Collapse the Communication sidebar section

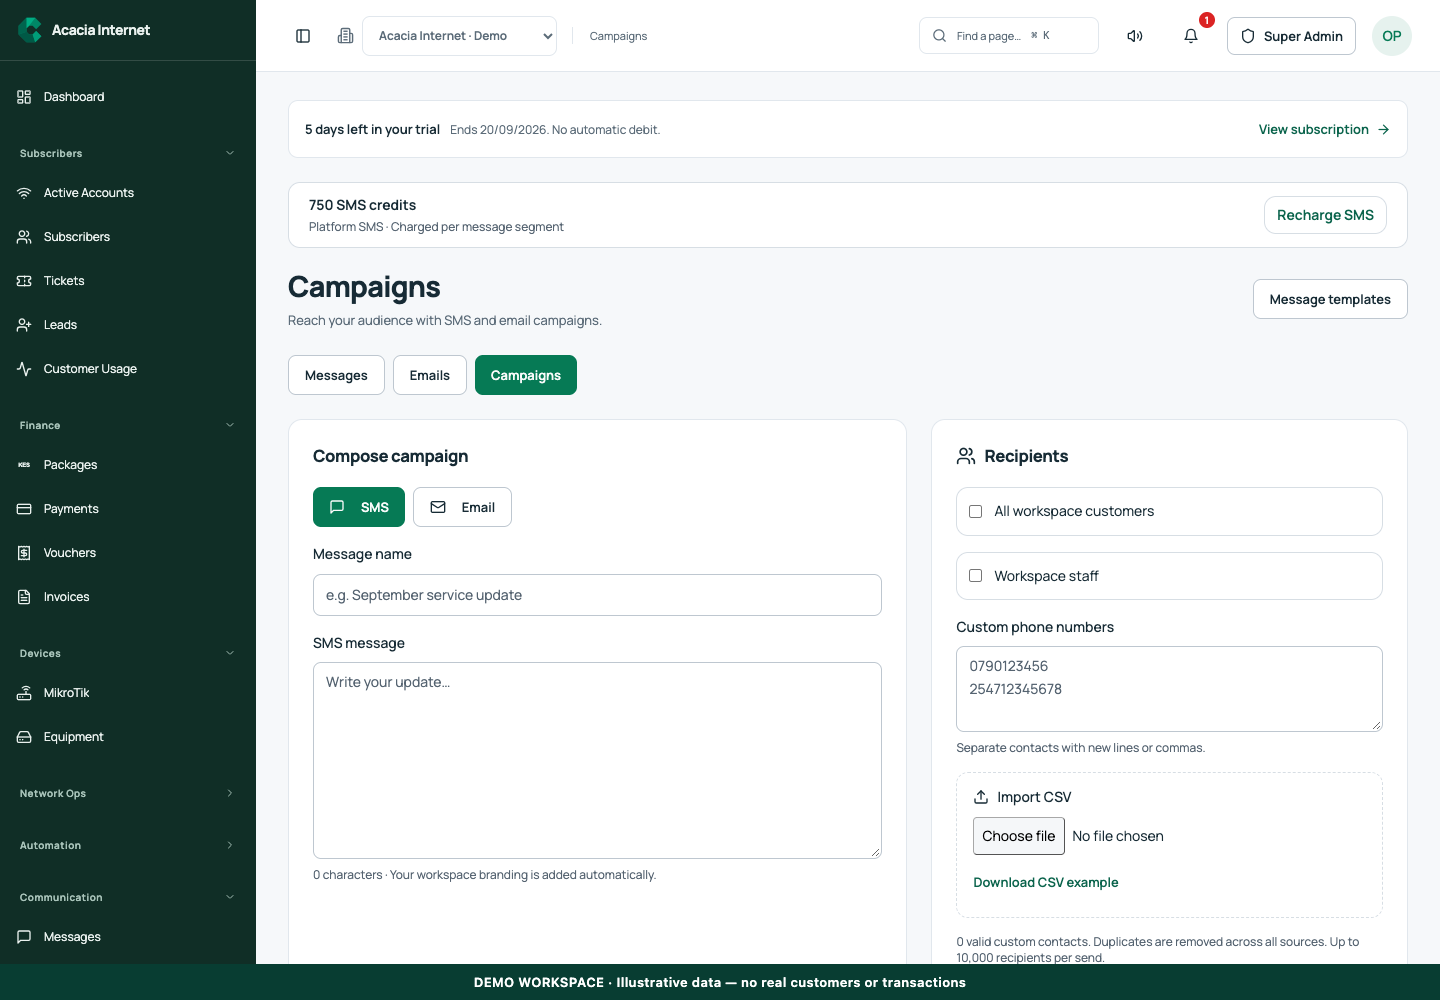click(128, 897)
